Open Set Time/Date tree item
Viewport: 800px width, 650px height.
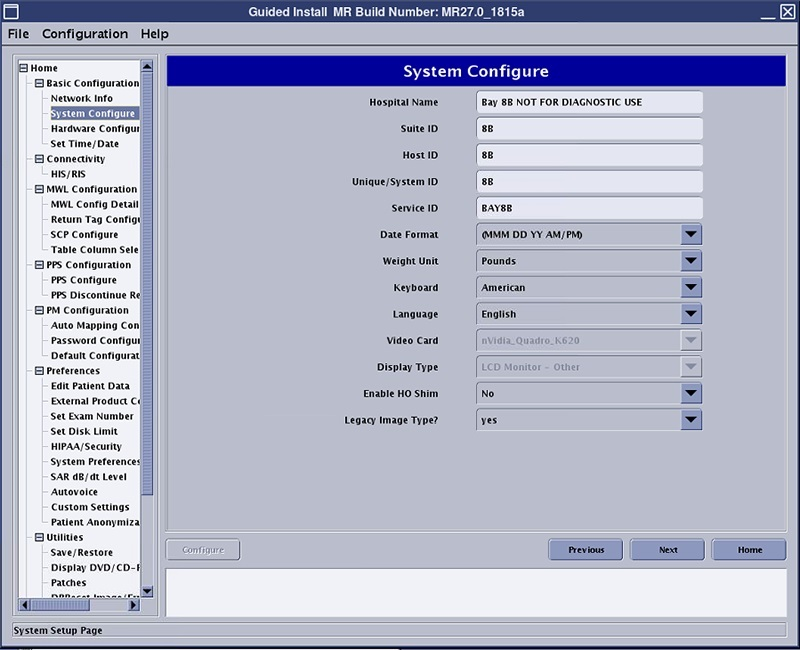(x=85, y=144)
